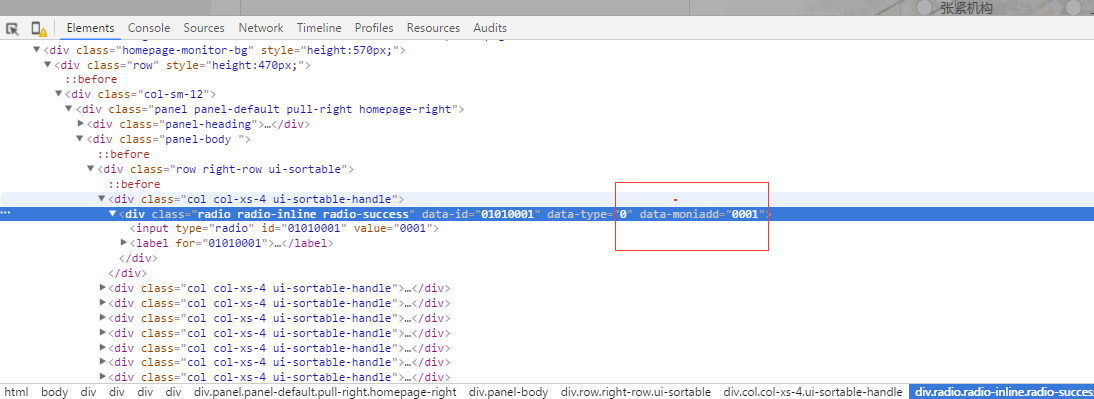
Task: Collapse the col-sm-12 div node
Action: (59, 94)
